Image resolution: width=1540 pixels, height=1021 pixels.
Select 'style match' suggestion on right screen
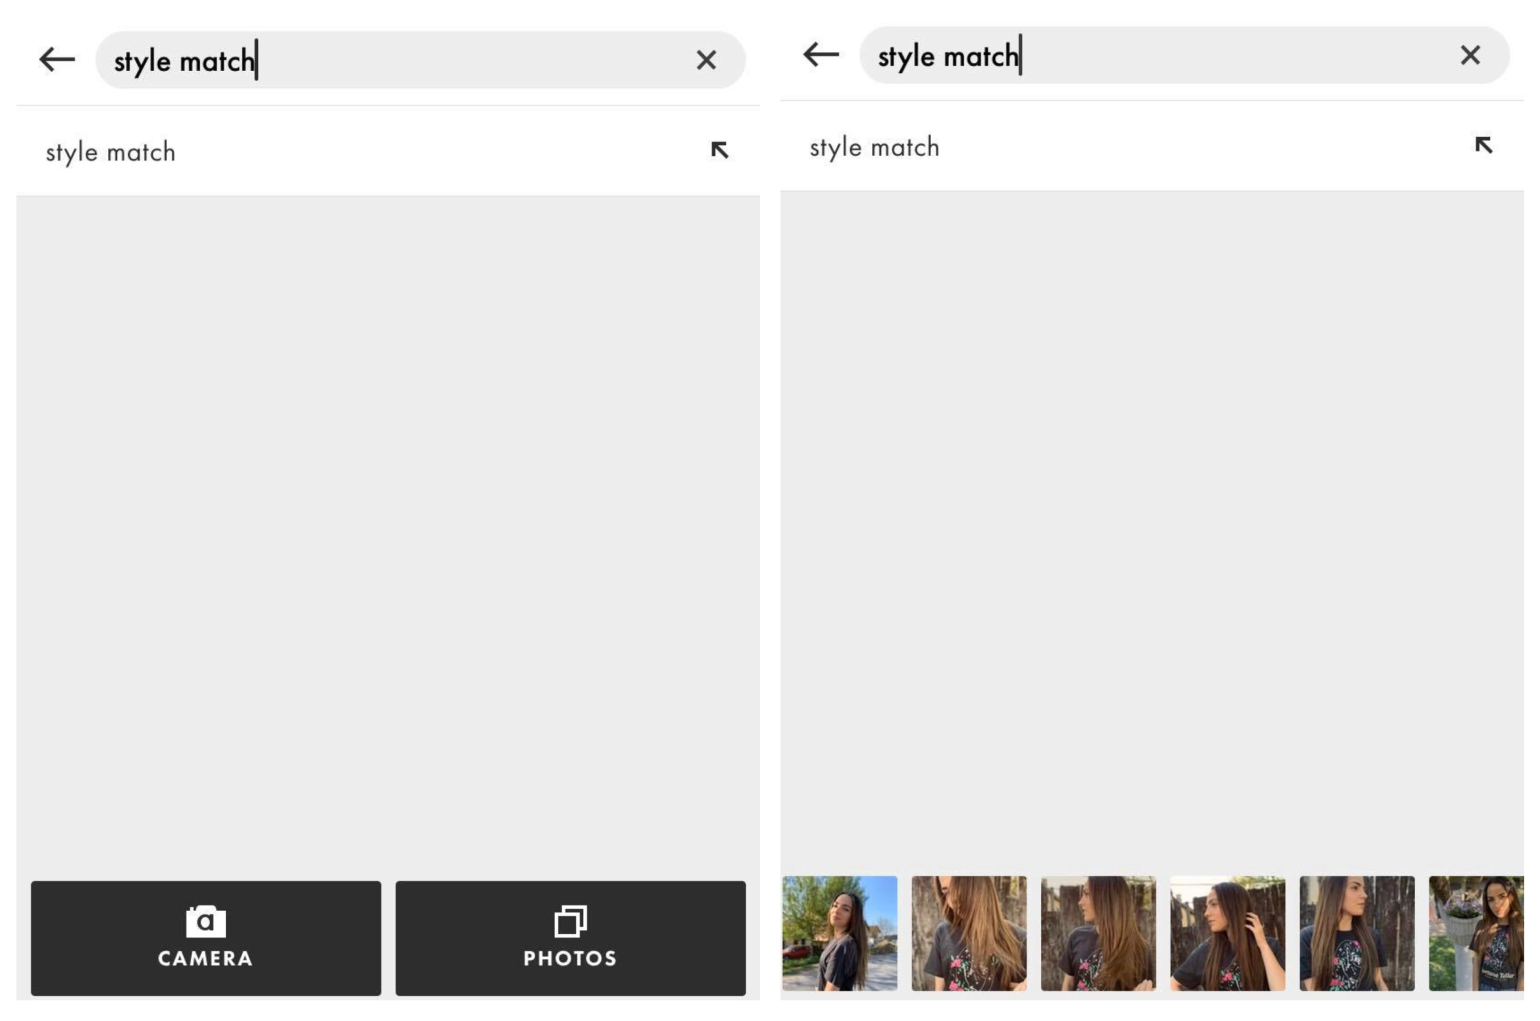tap(1152, 146)
